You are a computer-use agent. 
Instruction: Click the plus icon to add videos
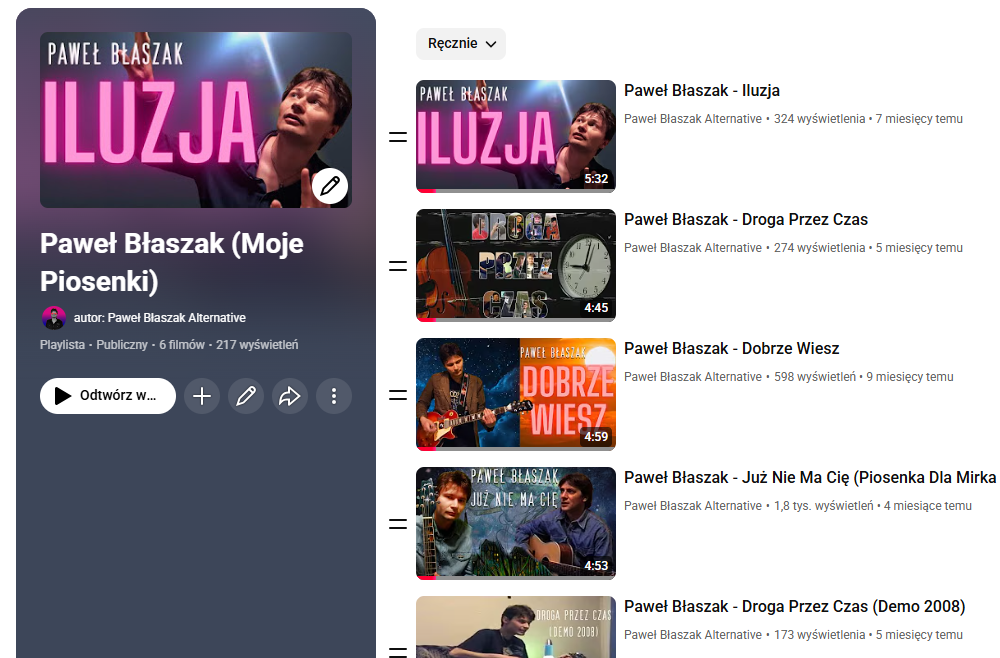point(202,396)
